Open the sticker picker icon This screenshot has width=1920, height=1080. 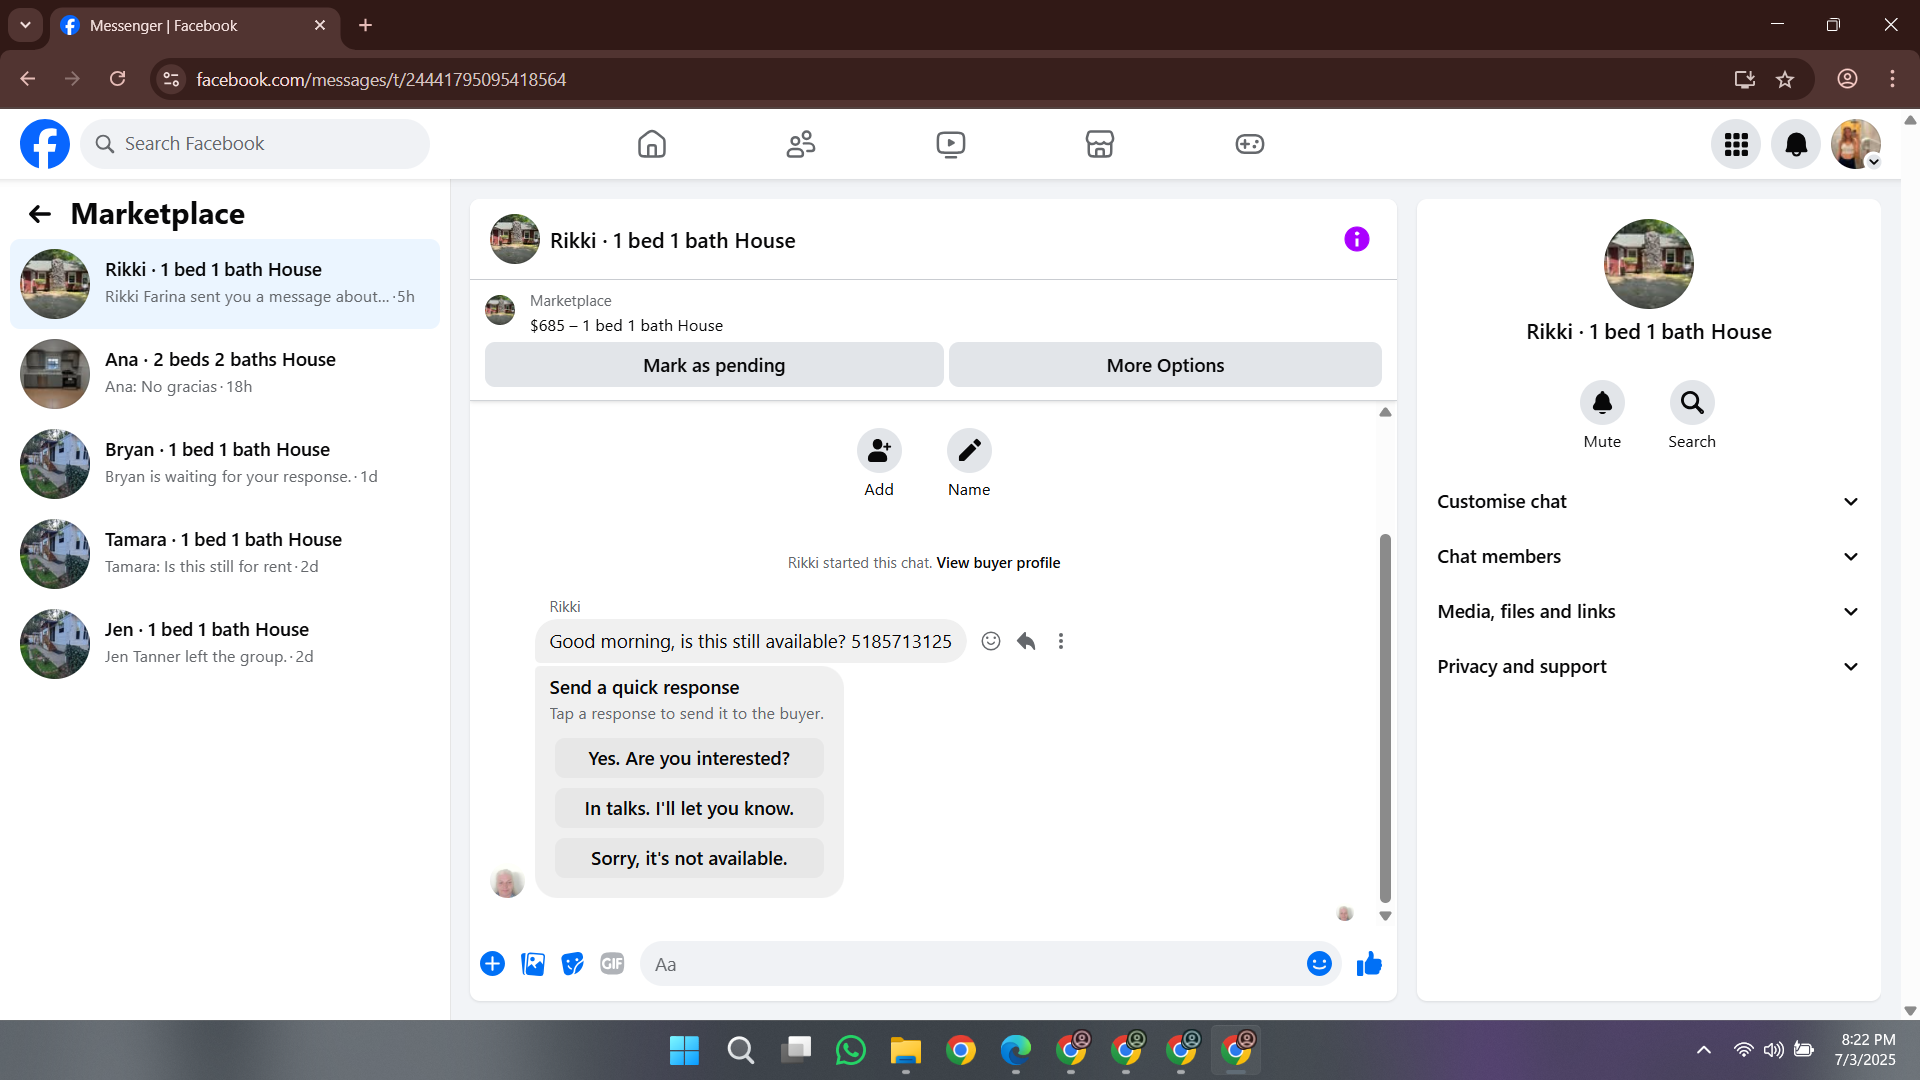pyautogui.click(x=572, y=963)
